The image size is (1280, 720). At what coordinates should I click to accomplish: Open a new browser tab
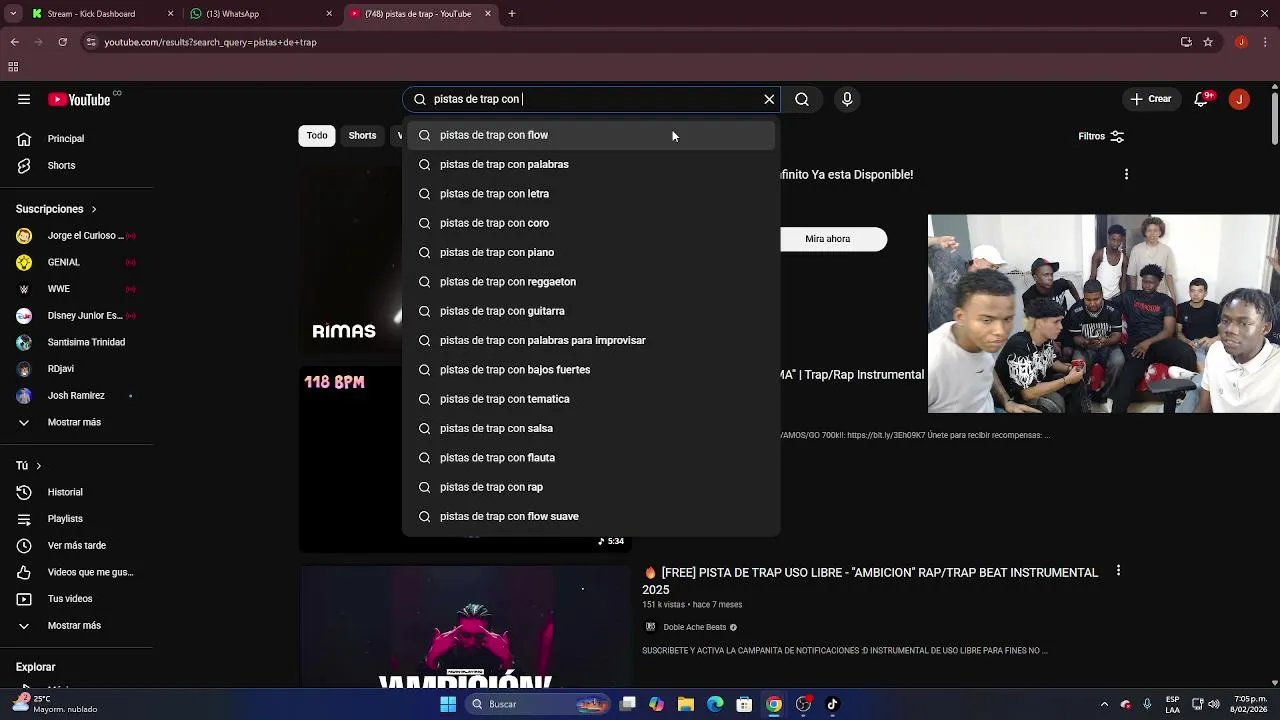click(x=512, y=14)
